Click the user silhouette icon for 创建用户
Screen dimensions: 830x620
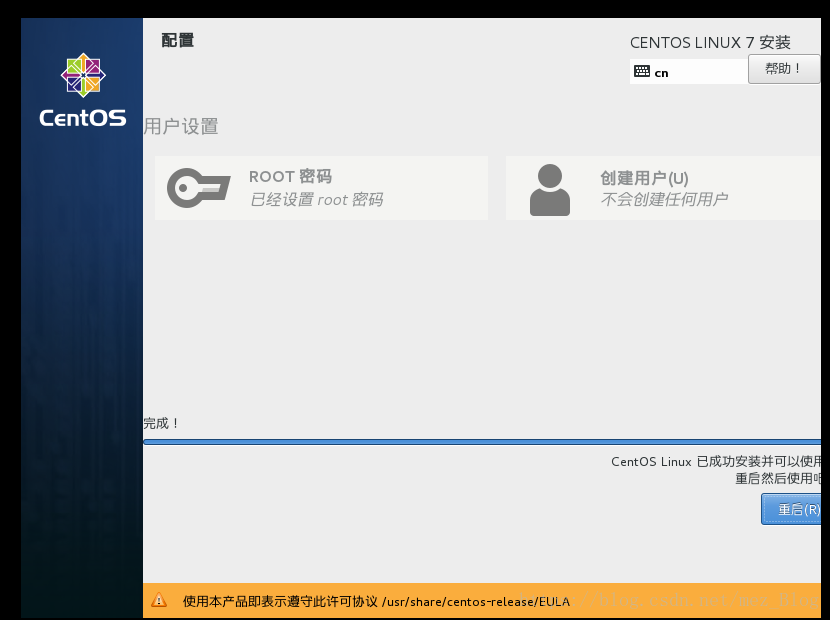551,188
